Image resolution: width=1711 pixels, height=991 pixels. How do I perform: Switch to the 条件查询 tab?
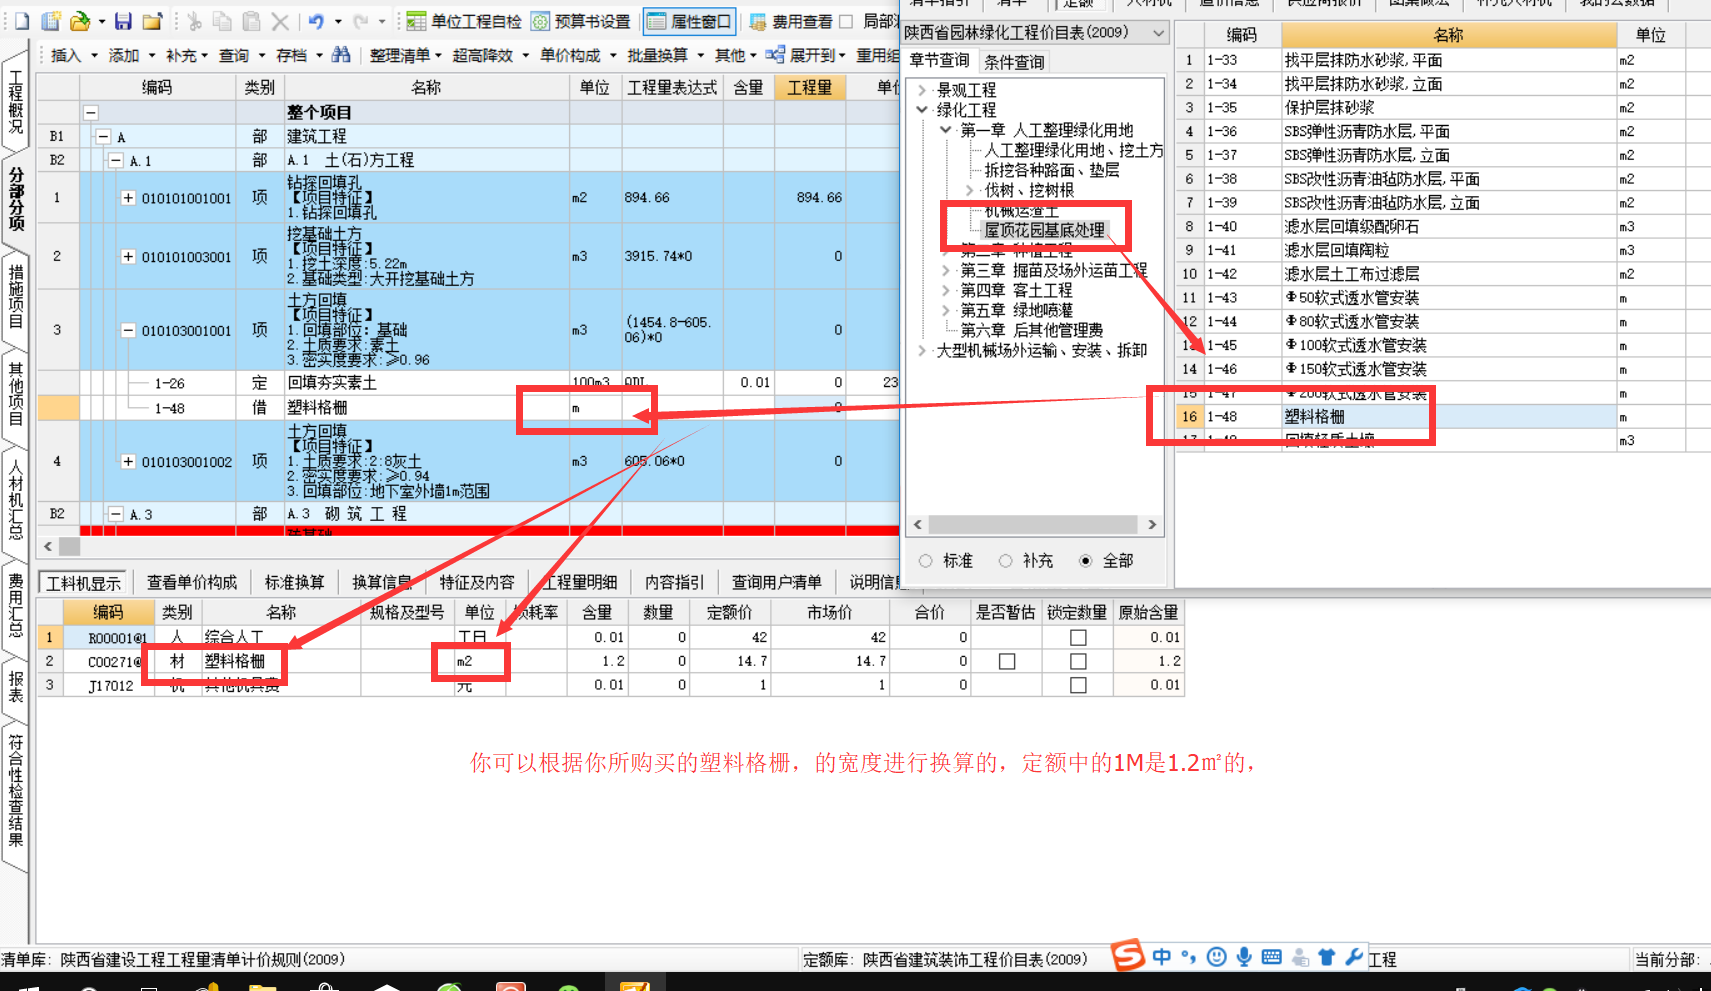[x=1014, y=62]
